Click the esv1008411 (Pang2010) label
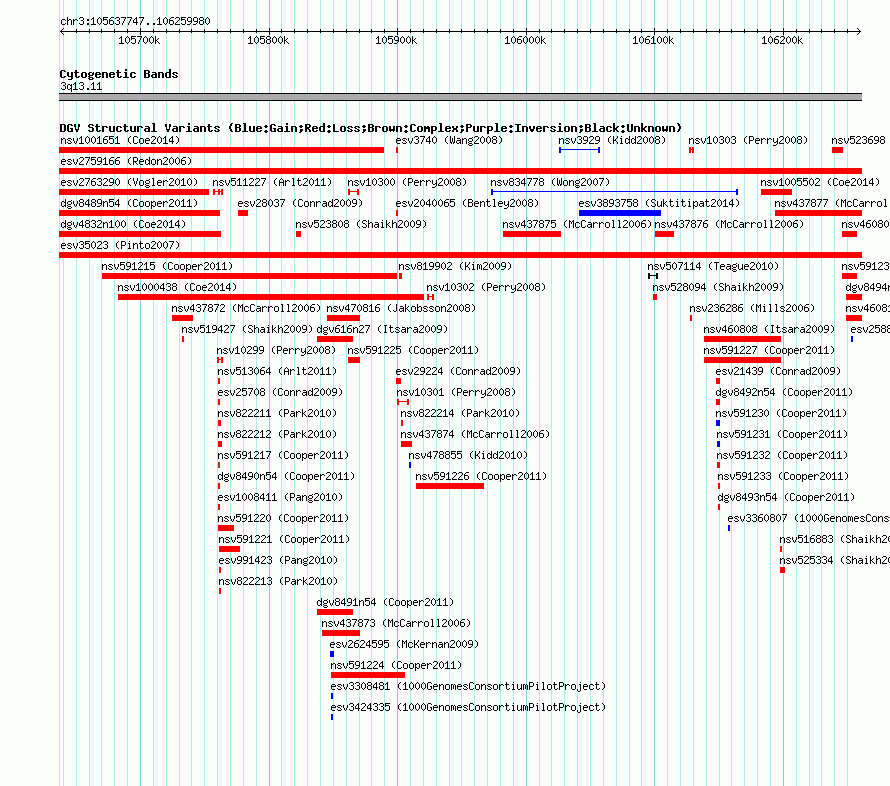 [x=280, y=497]
